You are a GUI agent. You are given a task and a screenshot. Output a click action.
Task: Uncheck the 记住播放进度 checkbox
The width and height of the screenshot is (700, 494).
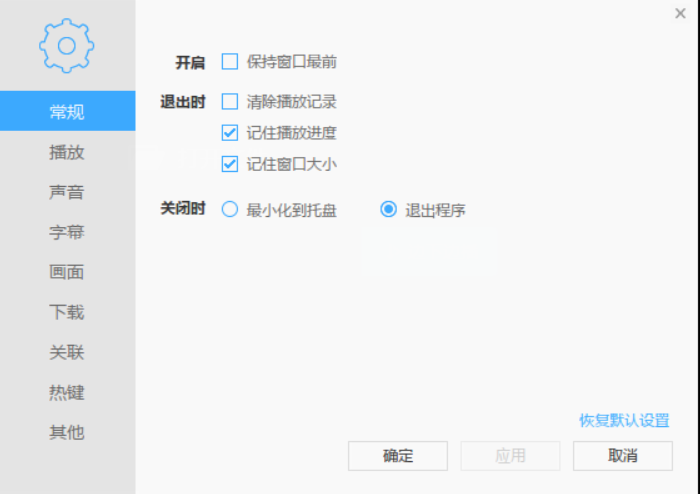pyautogui.click(x=230, y=132)
